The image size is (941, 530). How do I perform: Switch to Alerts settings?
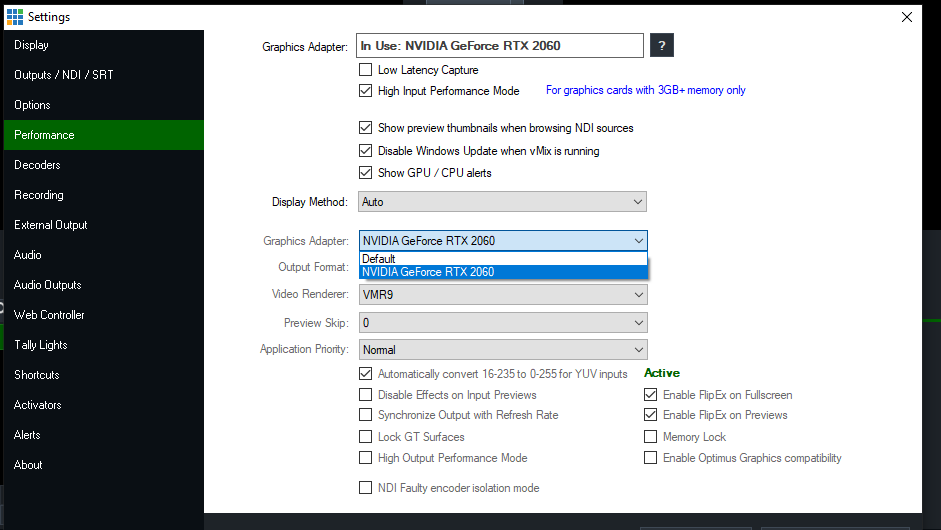(x=104, y=435)
